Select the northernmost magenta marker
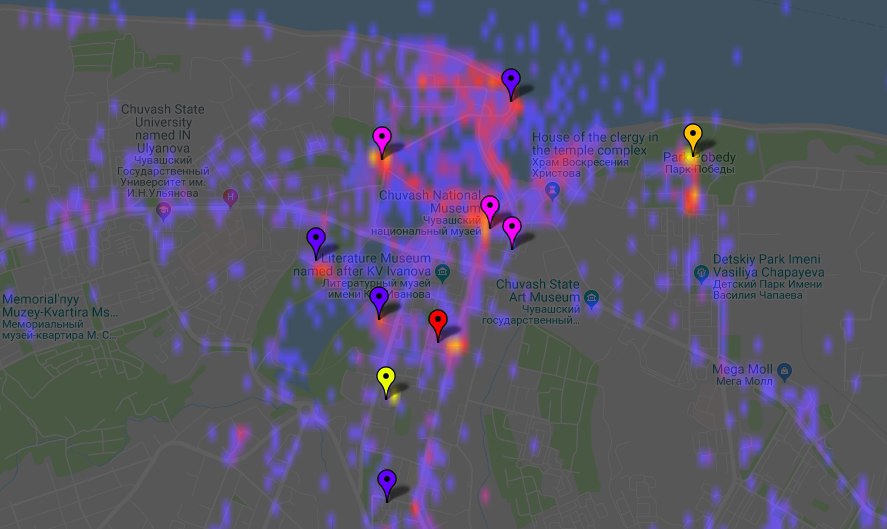 tap(381, 140)
